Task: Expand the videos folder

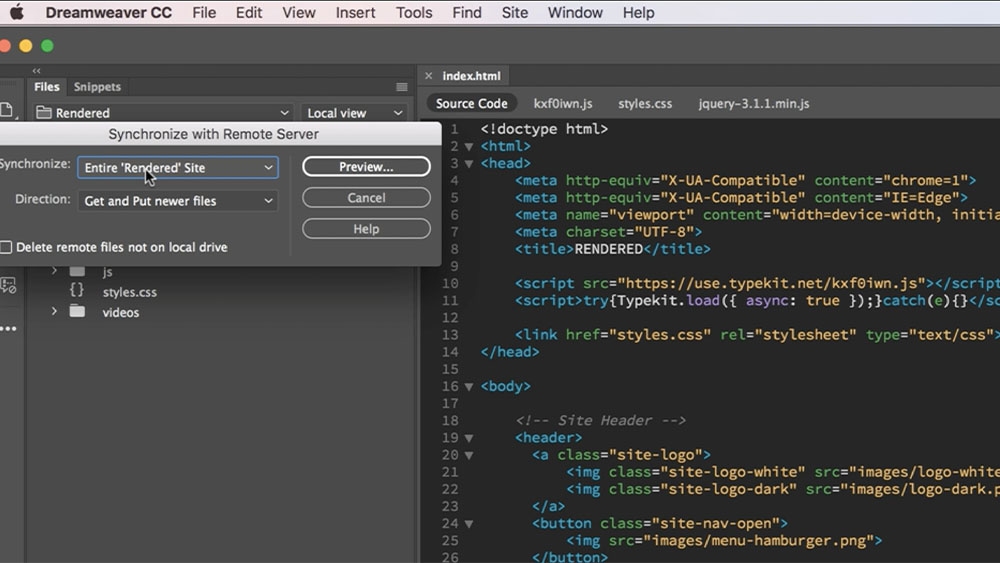Action: click(54, 312)
